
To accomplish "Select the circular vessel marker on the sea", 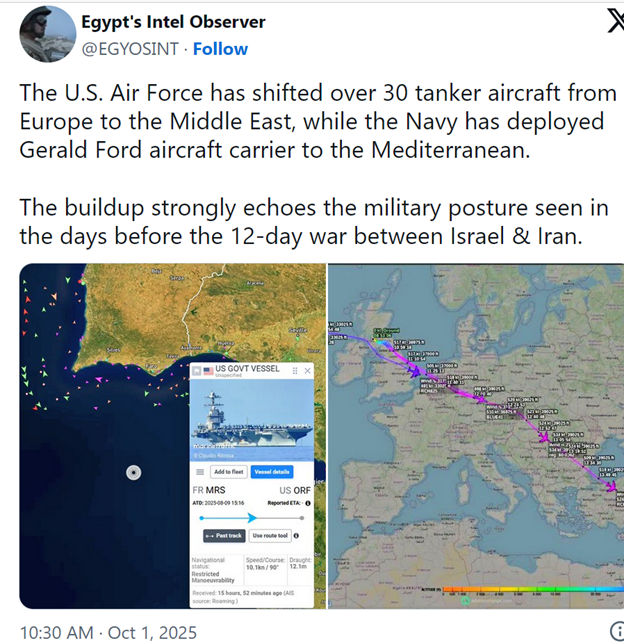I will (x=133, y=472).
